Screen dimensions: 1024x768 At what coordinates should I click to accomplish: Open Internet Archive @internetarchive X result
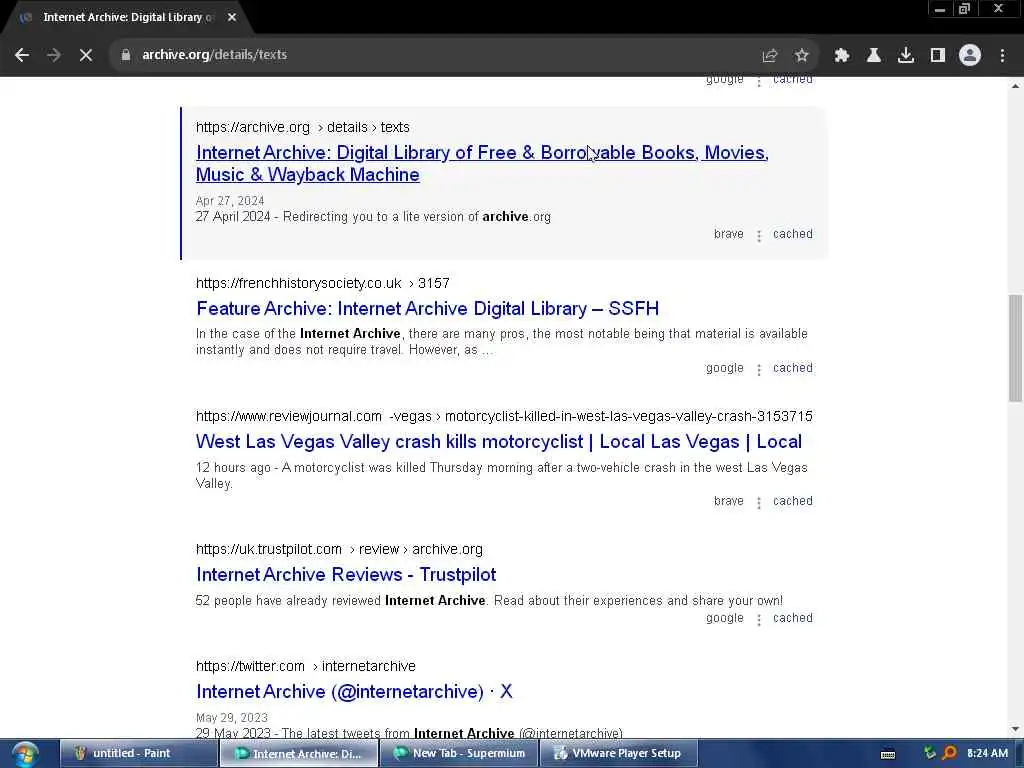[x=354, y=692]
